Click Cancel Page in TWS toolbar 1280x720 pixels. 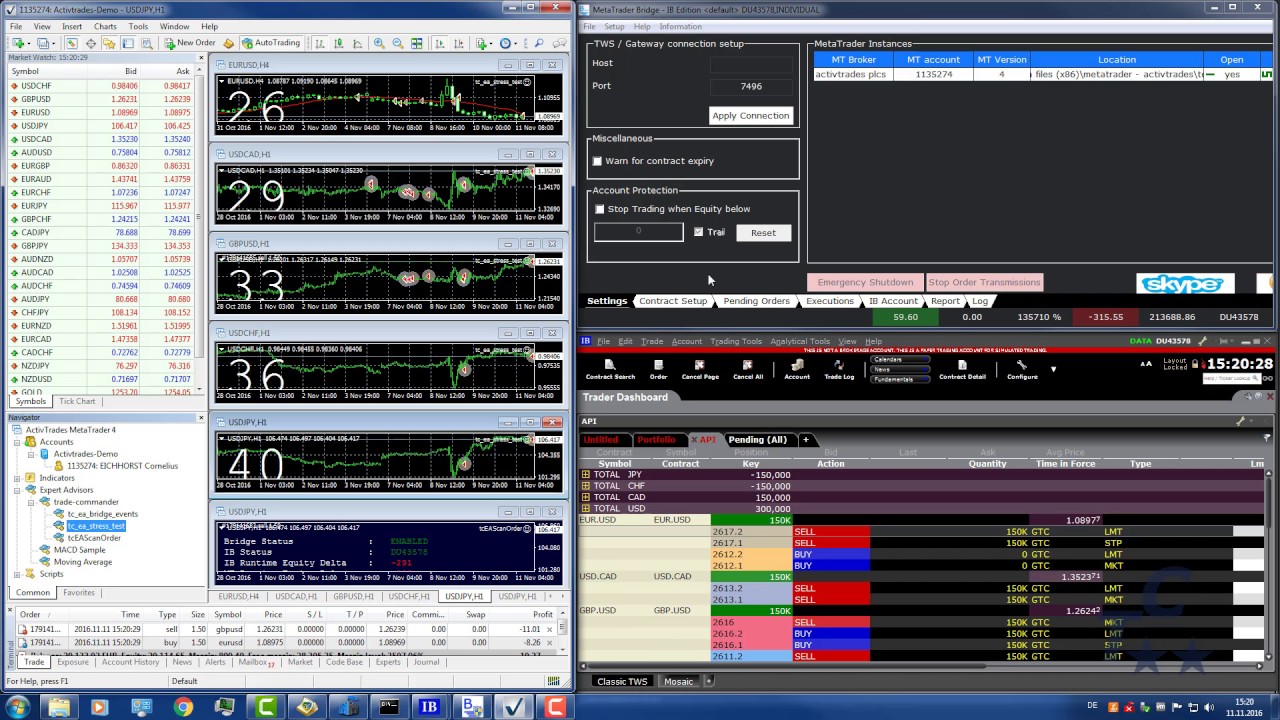tap(700, 370)
